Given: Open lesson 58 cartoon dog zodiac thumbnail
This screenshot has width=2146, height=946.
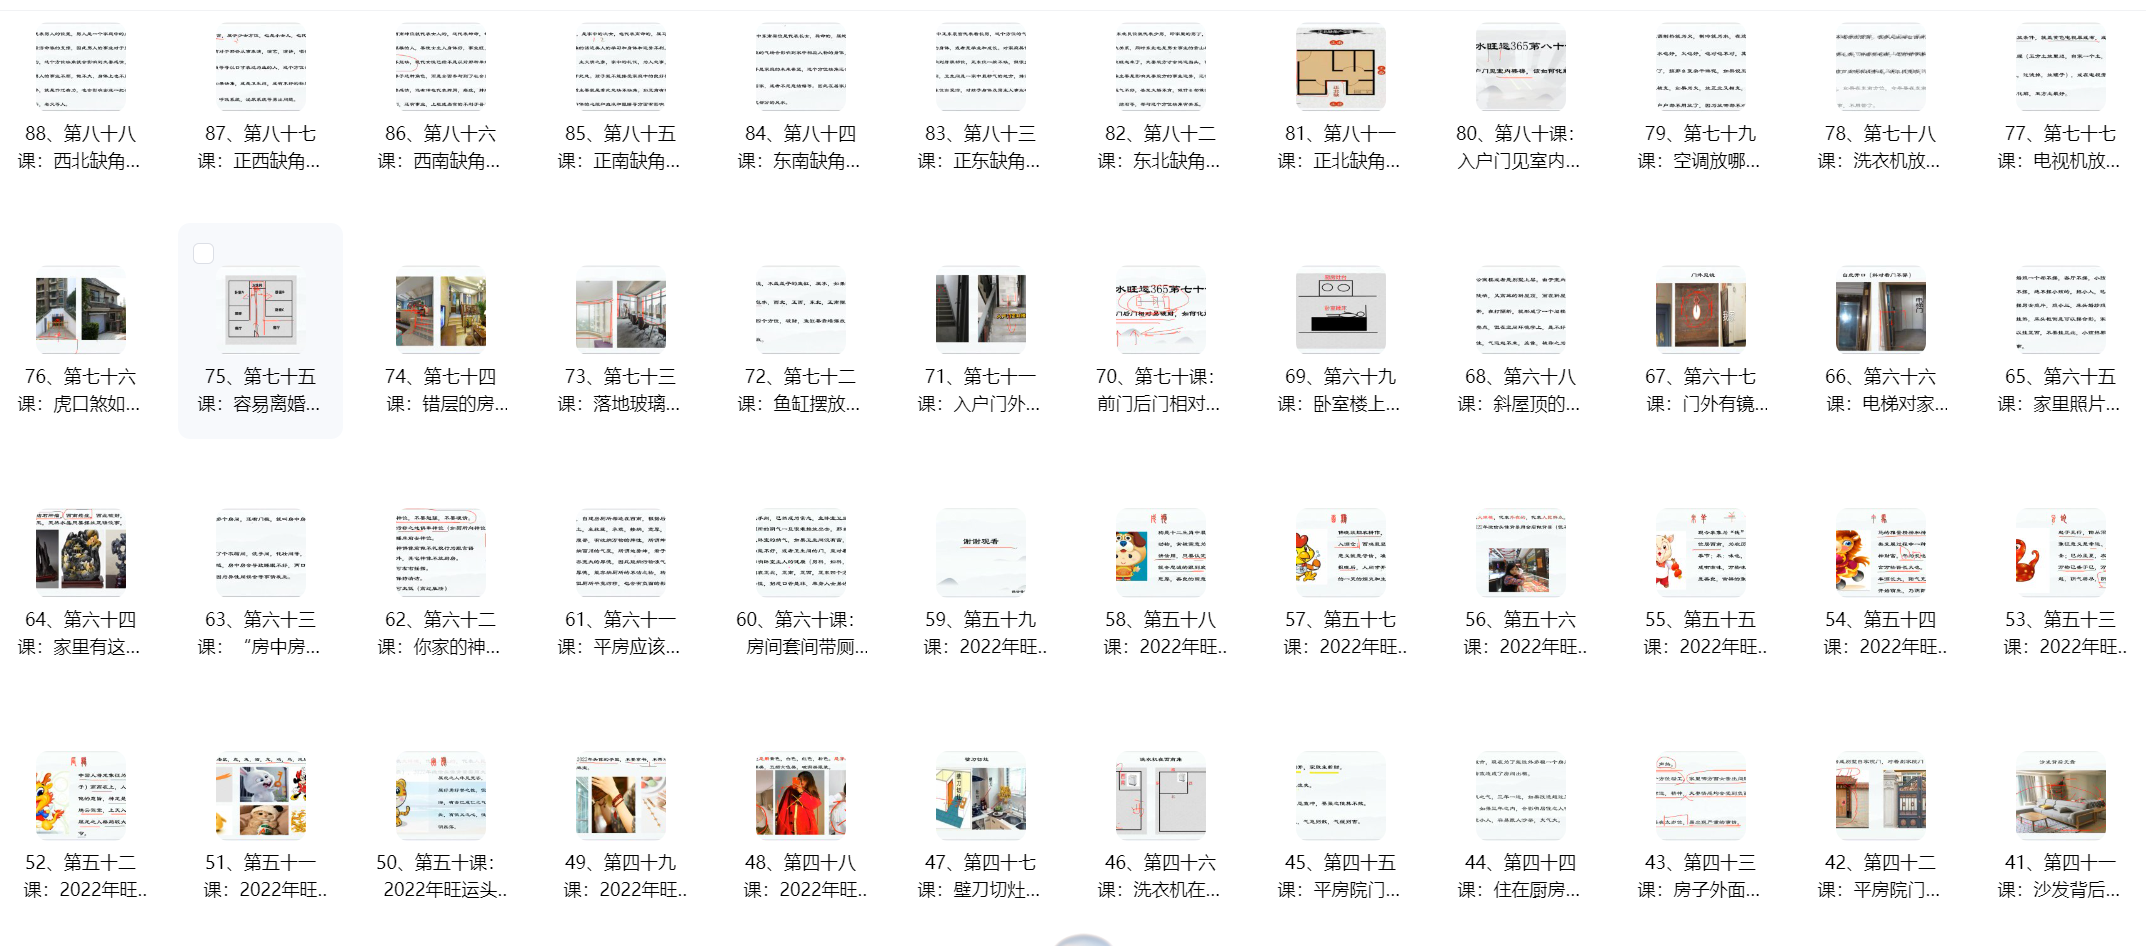Looking at the screenshot, I should [1160, 553].
